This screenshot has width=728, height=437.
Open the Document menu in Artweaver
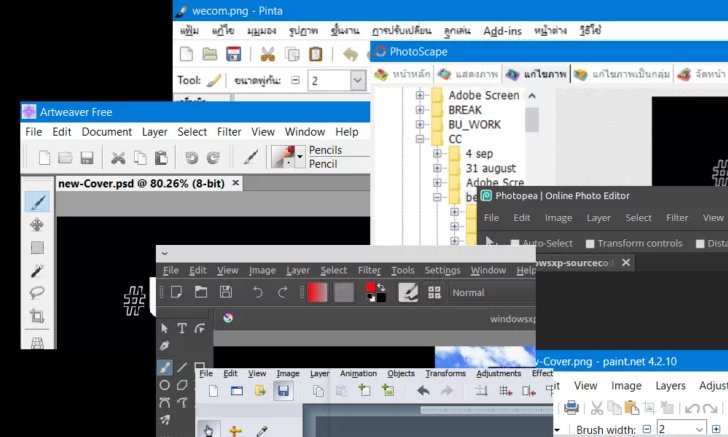click(x=107, y=132)
